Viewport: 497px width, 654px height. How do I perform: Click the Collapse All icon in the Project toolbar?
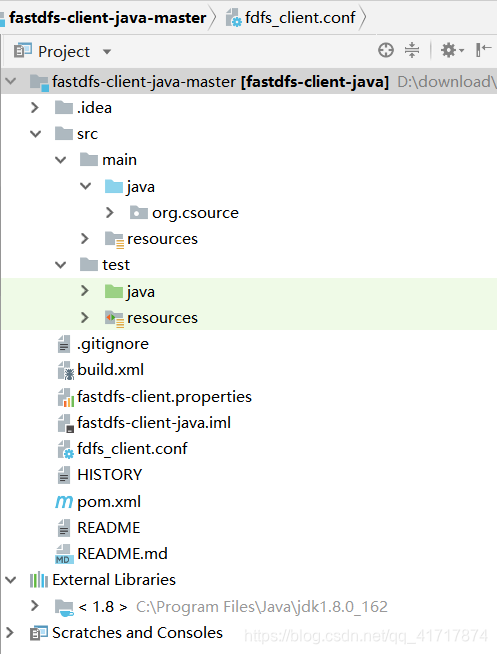pos(412,50)
